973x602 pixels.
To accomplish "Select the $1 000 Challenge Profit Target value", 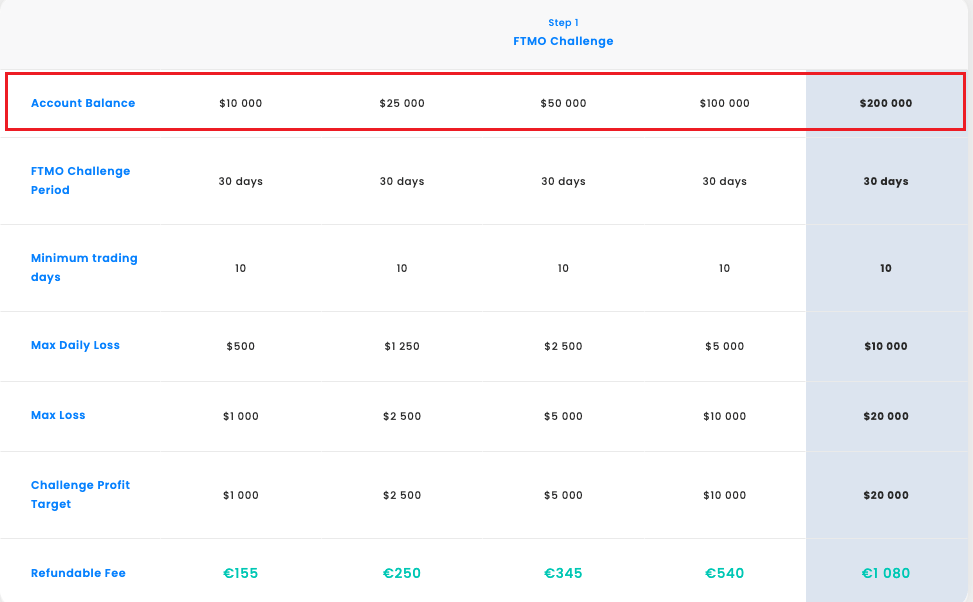I will pyautogui.click(x=241, y=495).
